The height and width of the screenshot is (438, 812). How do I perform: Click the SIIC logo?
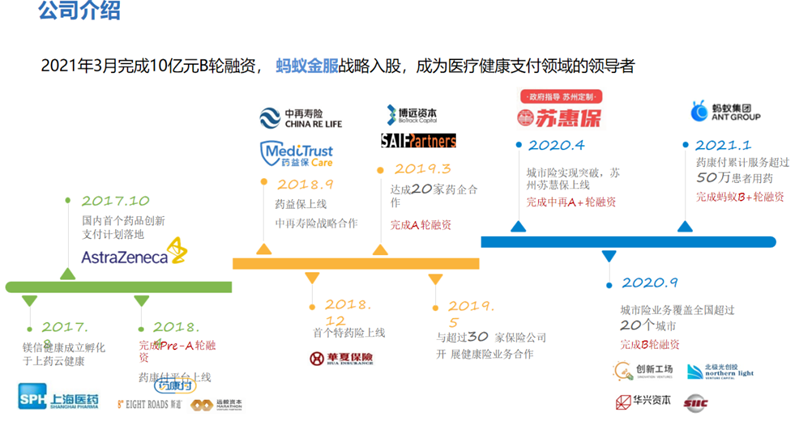click(x=695, y=403)
